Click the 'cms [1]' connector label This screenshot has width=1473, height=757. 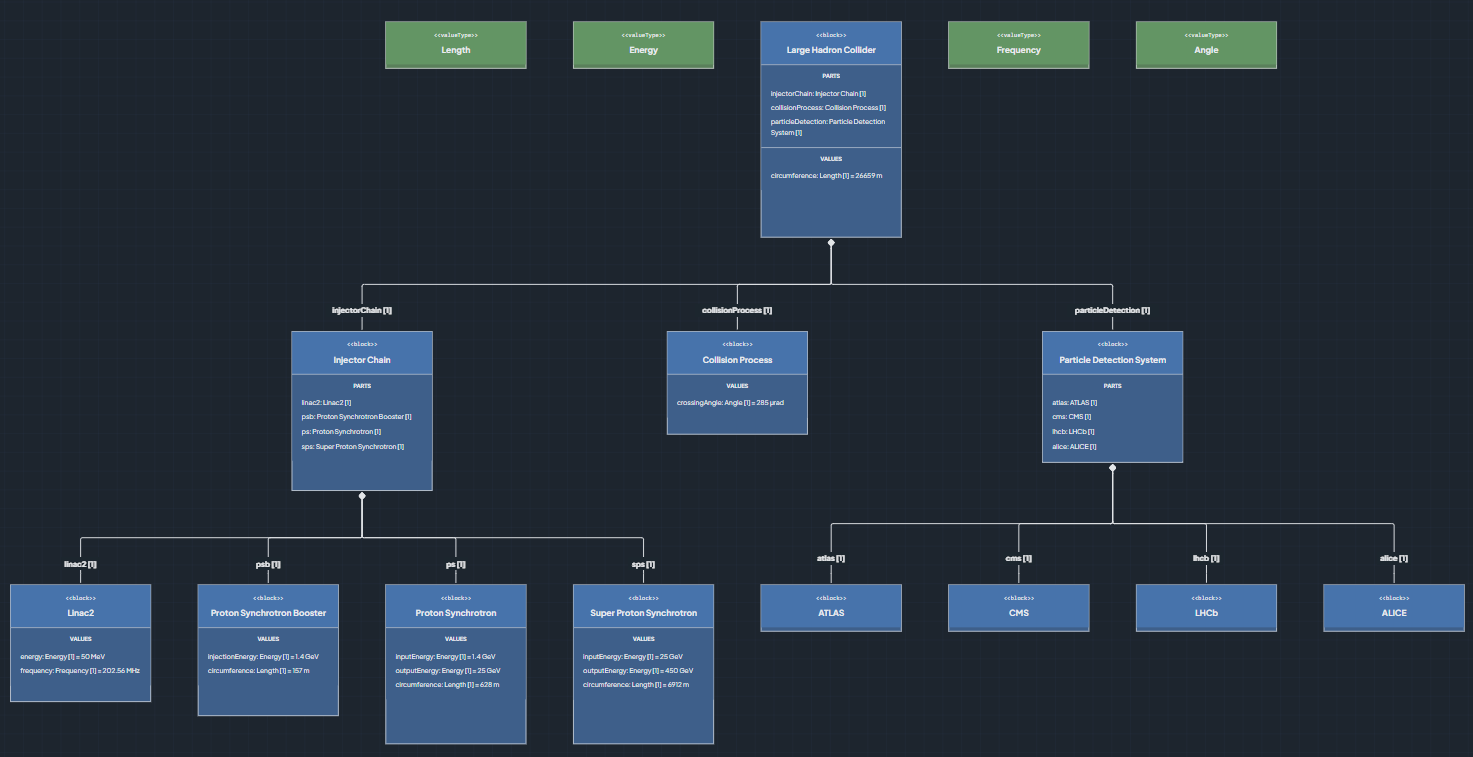[x=1018, y=558]
